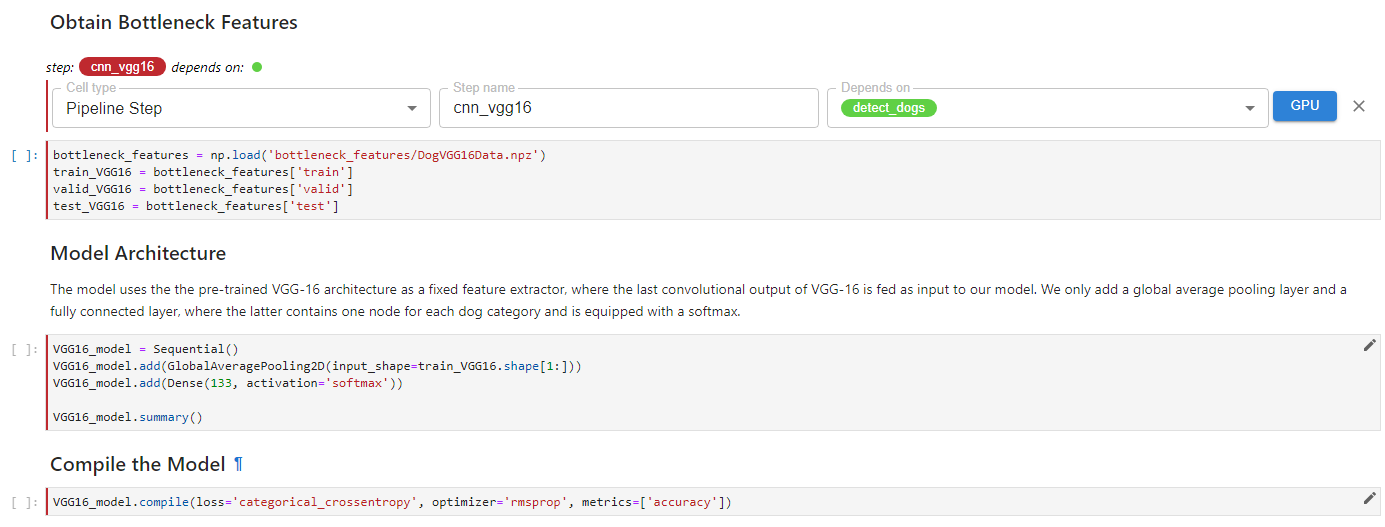The height and width of the screenshot is (527, 1385).
Task: Click the execution prompt of the np.load cell
Action: [x=25, y=156]
